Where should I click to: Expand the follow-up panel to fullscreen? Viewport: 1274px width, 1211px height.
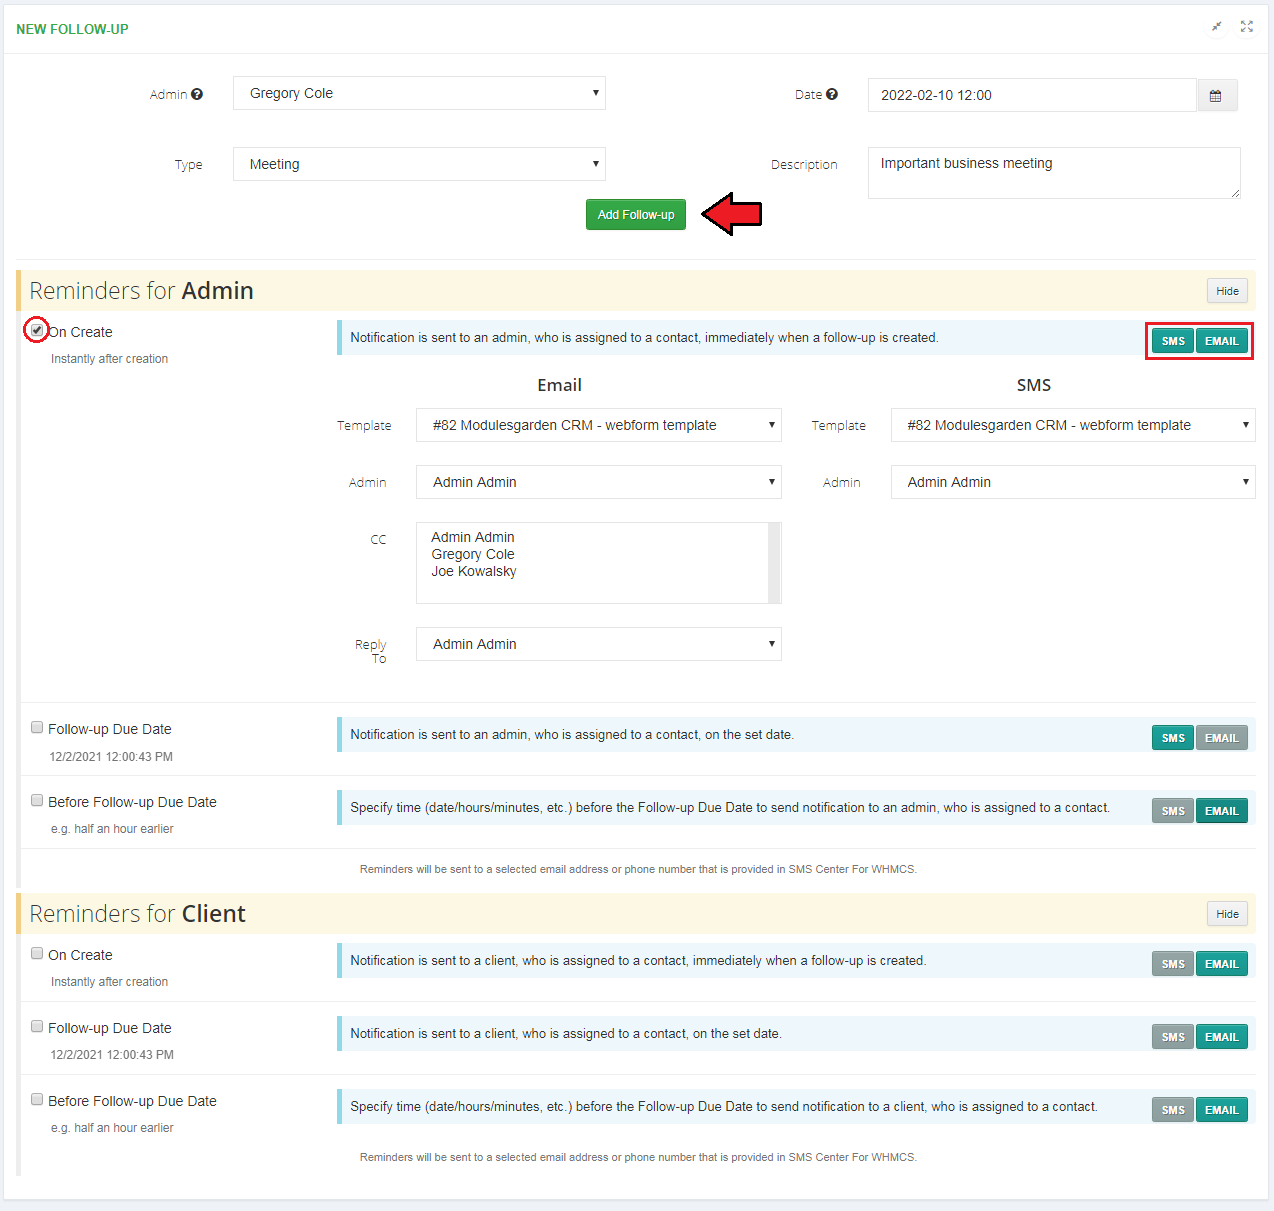pyautogui.click(x=1247, y=27)
